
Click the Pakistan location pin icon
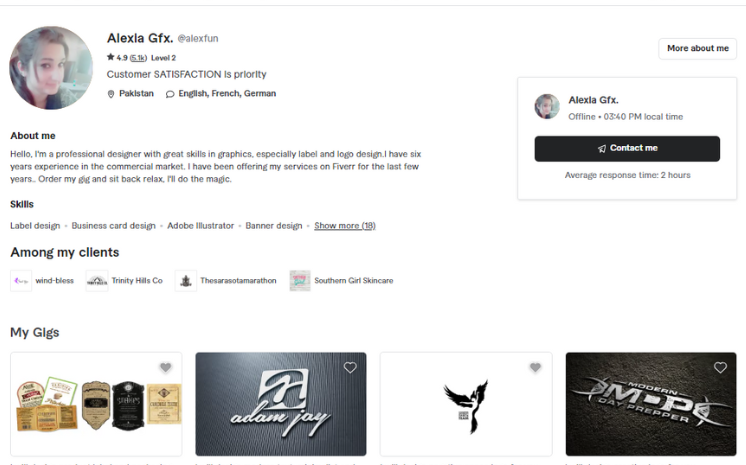[x=111, y=94]
